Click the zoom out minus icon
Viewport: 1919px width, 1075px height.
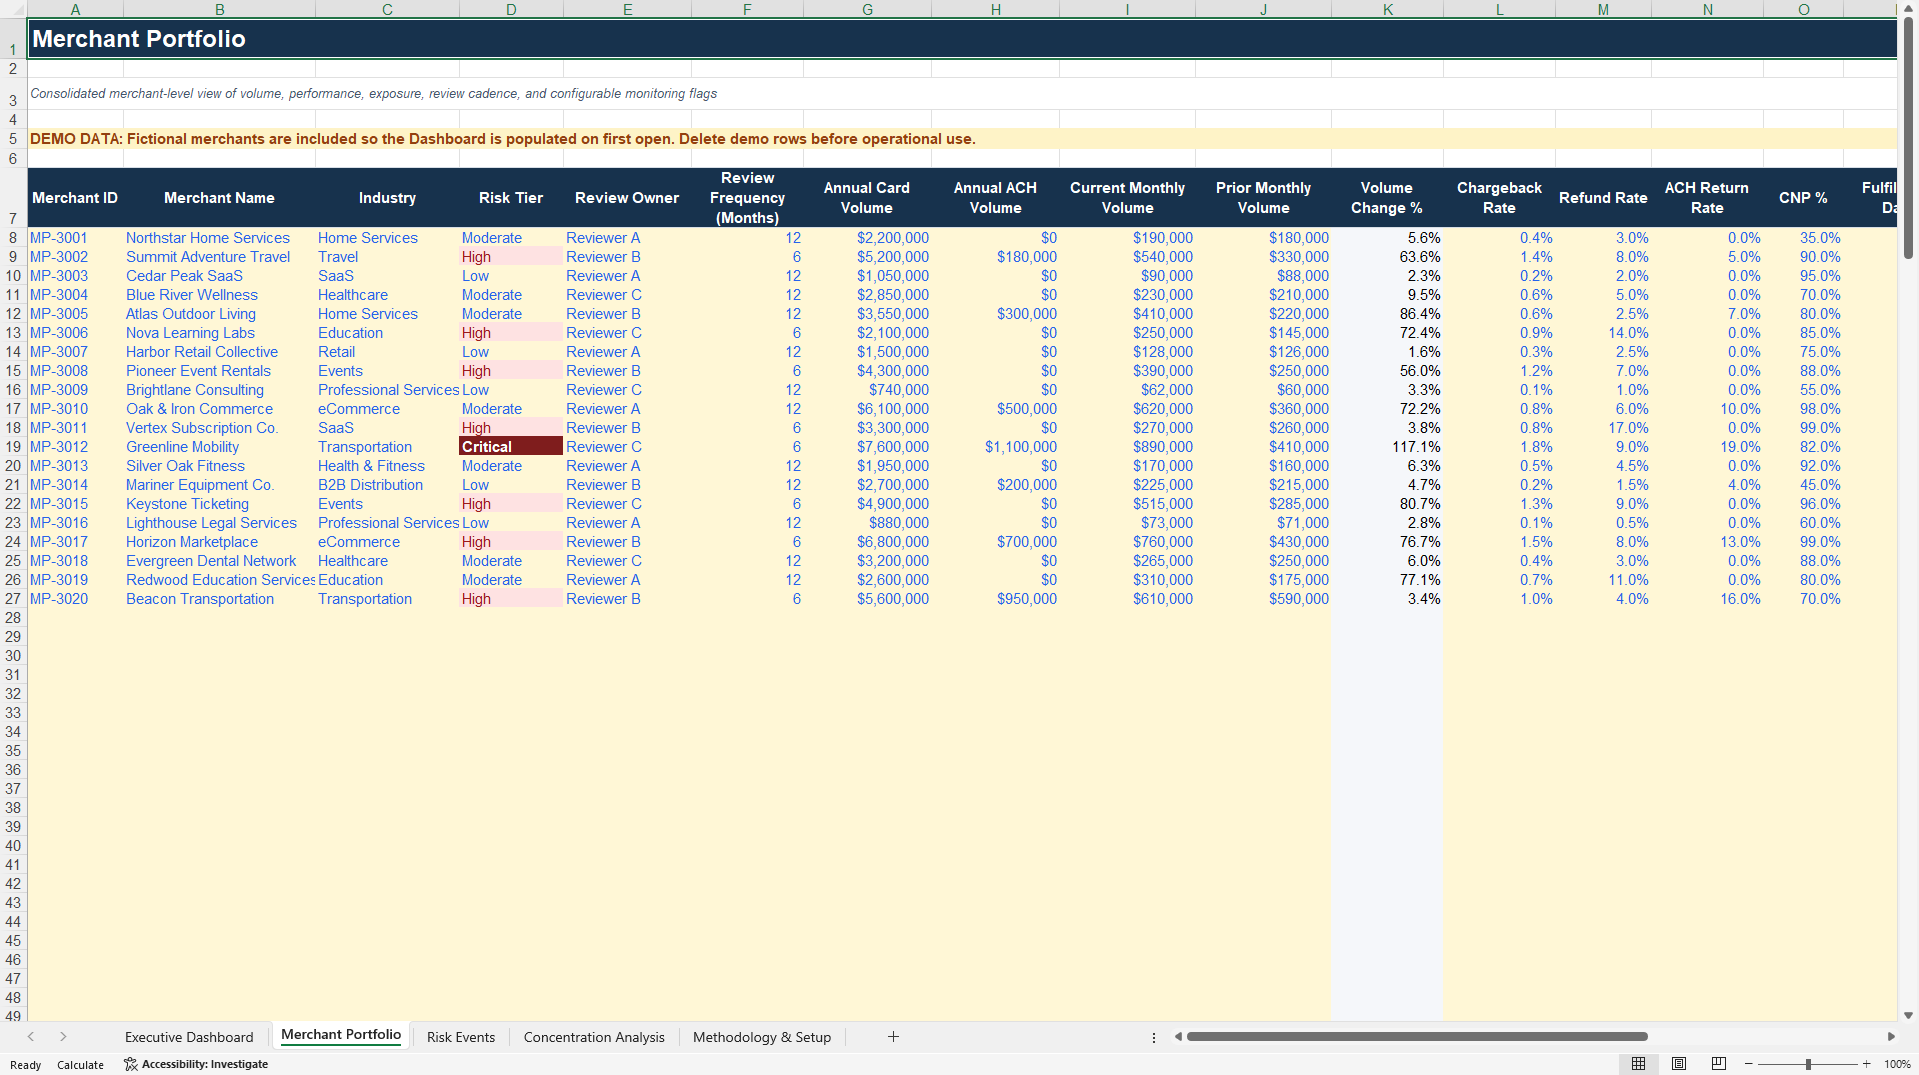(1749, 1064)
